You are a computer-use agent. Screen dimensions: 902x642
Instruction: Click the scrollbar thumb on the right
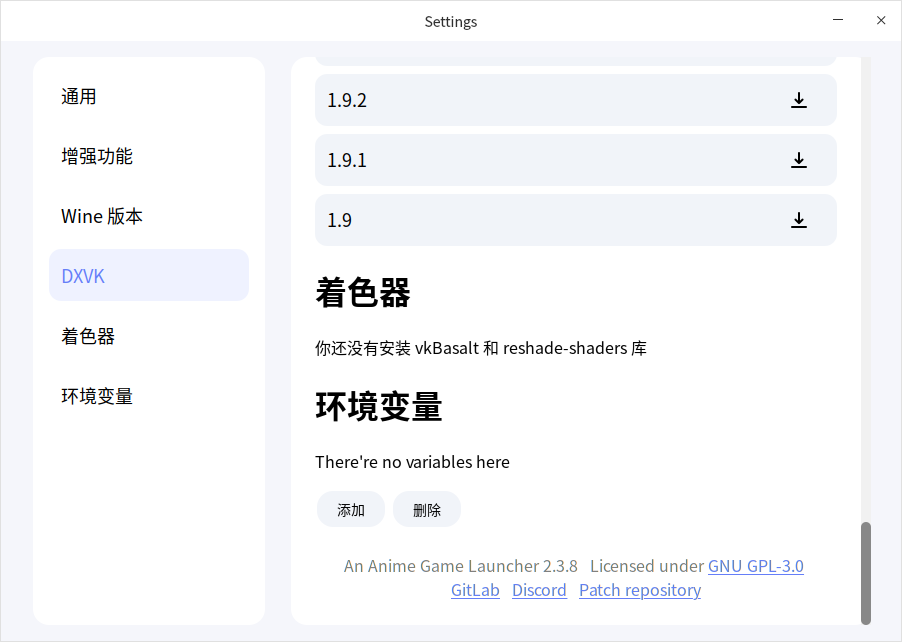click(x=866, y=575)
